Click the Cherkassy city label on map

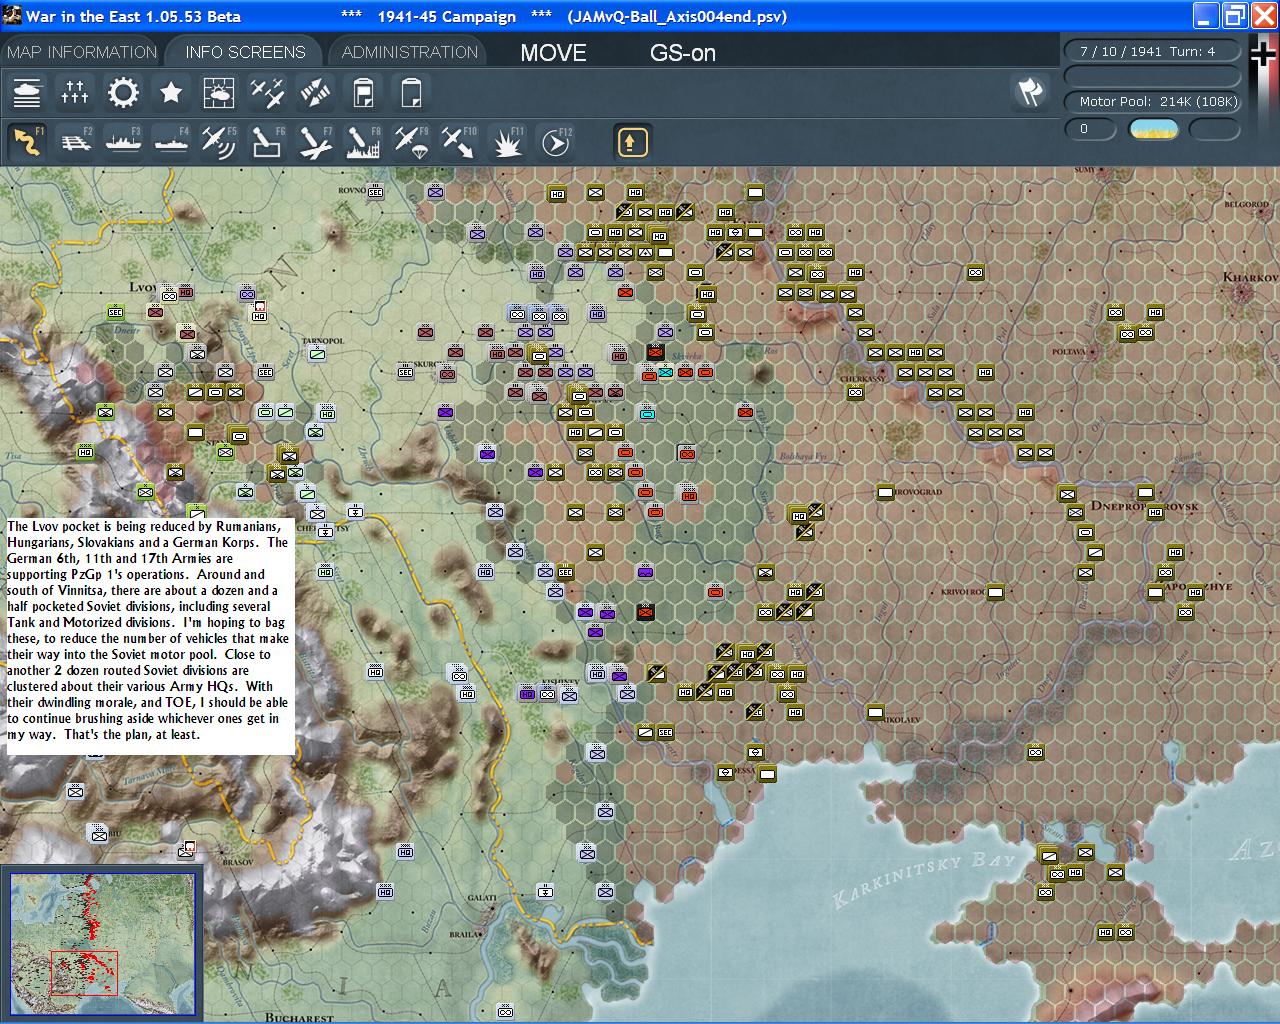click(863, 379)
